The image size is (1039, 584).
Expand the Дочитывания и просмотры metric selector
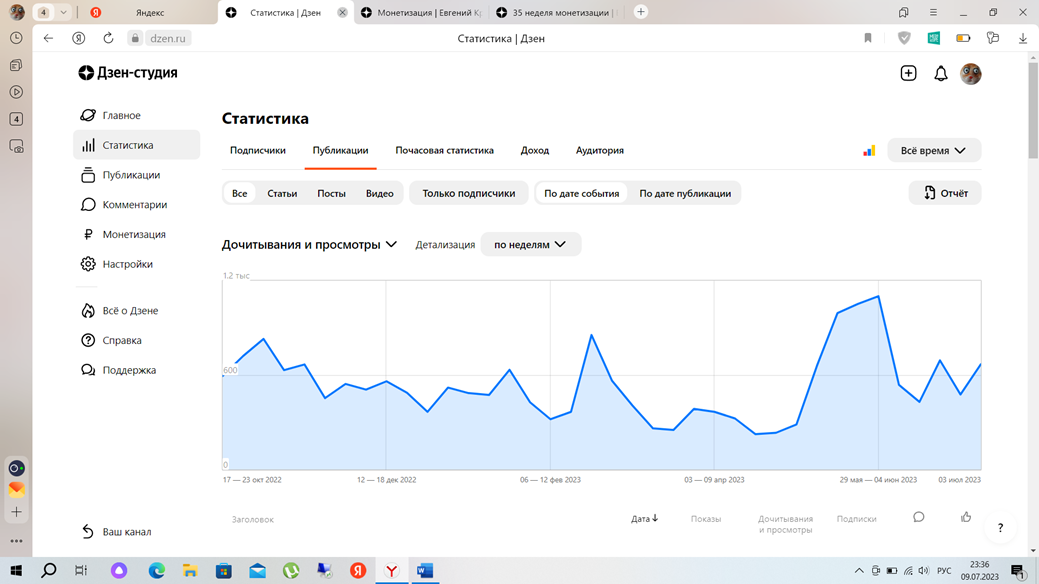click(x=310, y=243)
